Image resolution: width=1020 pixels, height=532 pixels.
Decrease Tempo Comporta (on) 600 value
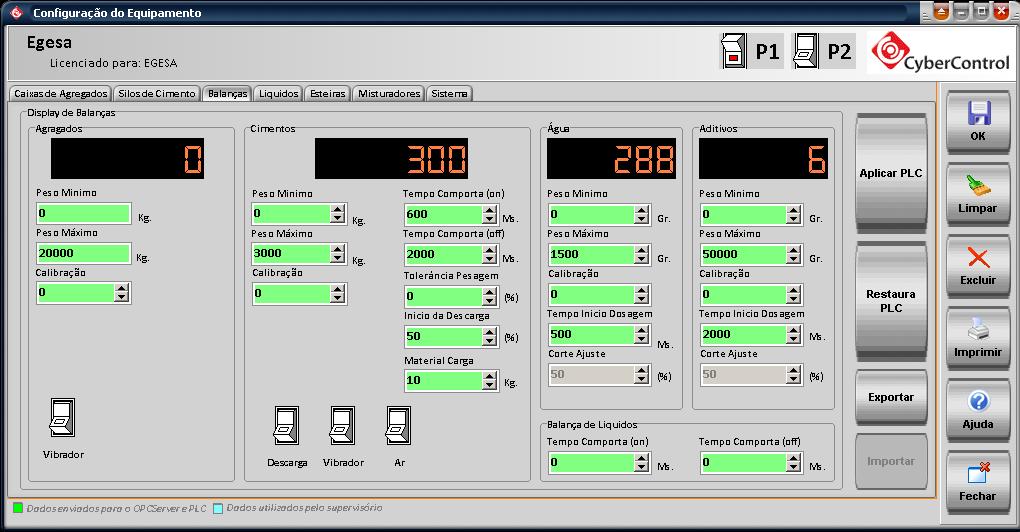(489, 219)
